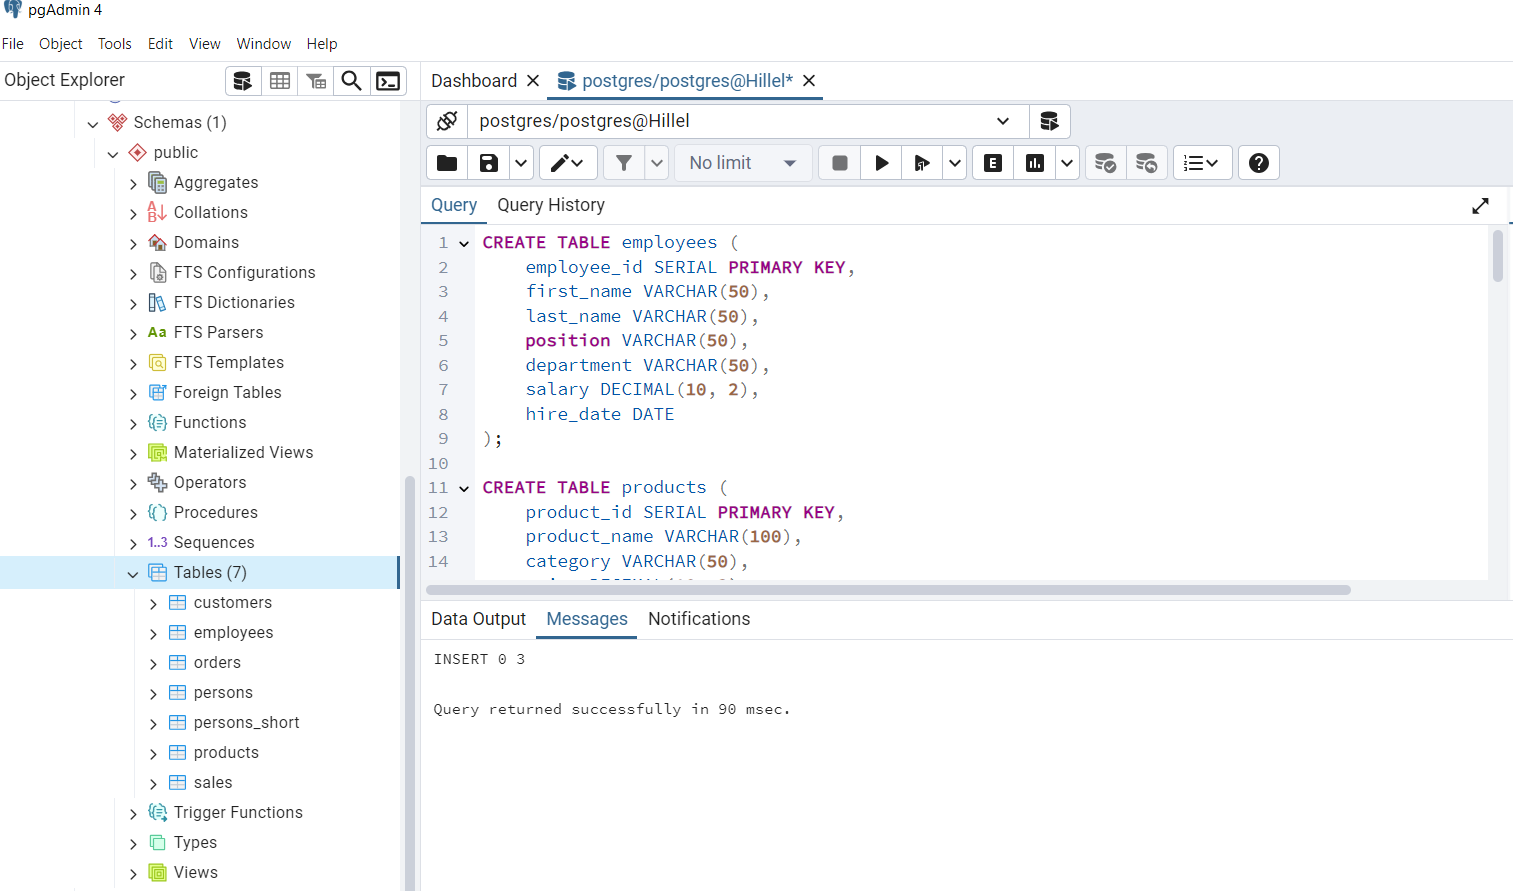Open the Query Tool icon

click(x=243, y=80)
